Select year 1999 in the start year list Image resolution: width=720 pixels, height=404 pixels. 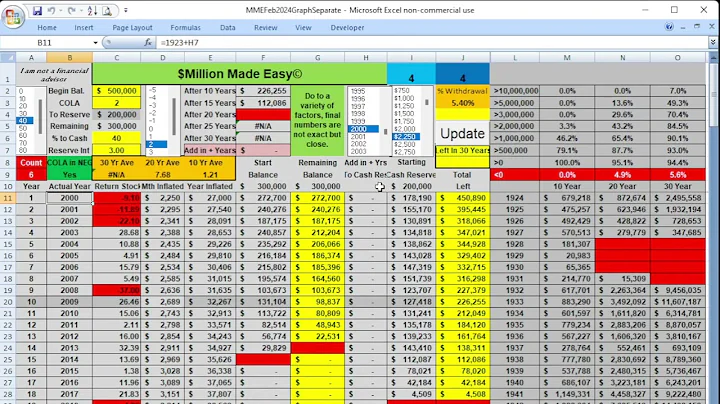pyautogui.click(x=363, y=121)
